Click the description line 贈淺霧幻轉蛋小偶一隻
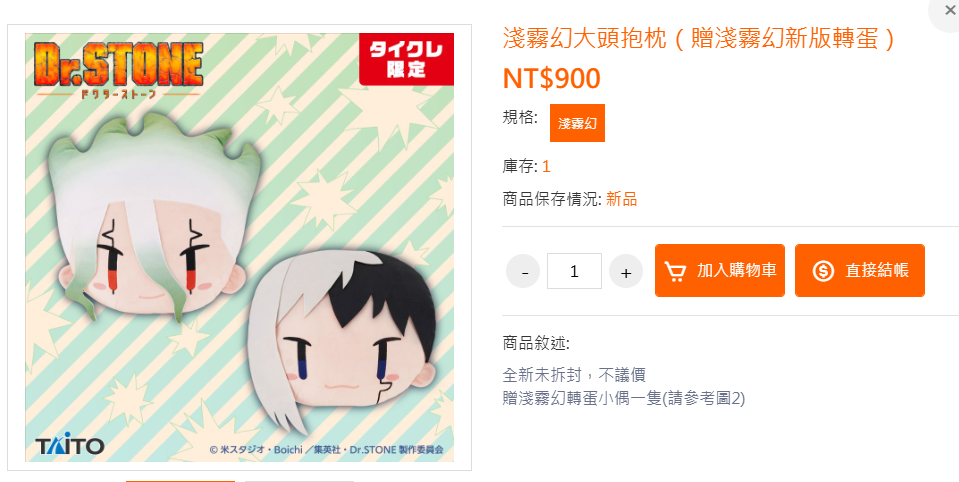 click(x=623, y=399)
